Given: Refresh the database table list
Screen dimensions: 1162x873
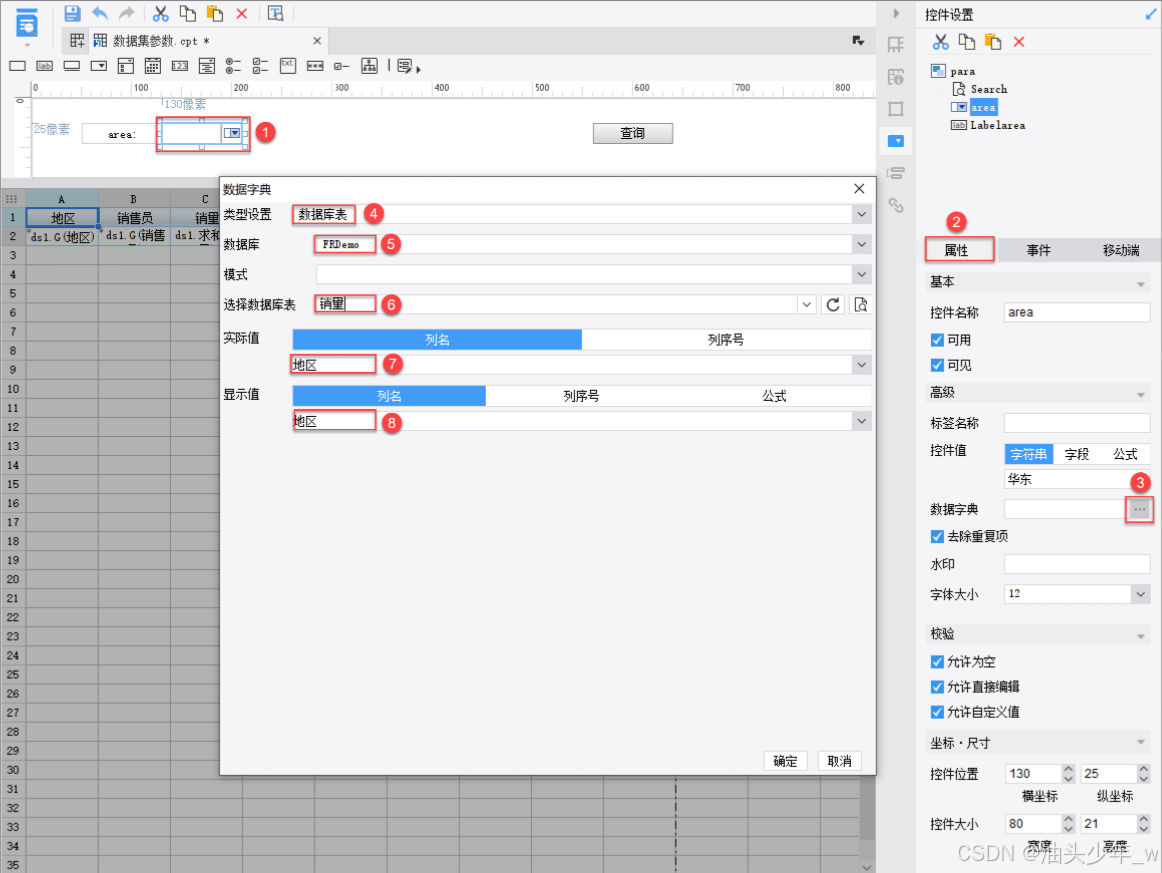Looking at the screenshot, I should coord(833,305).
